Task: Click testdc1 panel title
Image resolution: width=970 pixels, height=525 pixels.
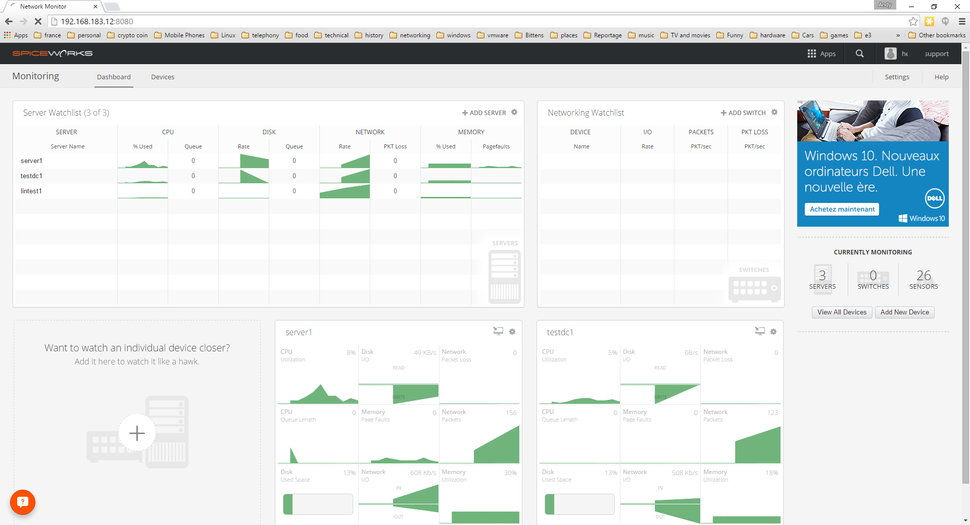Action: point(560,332)
